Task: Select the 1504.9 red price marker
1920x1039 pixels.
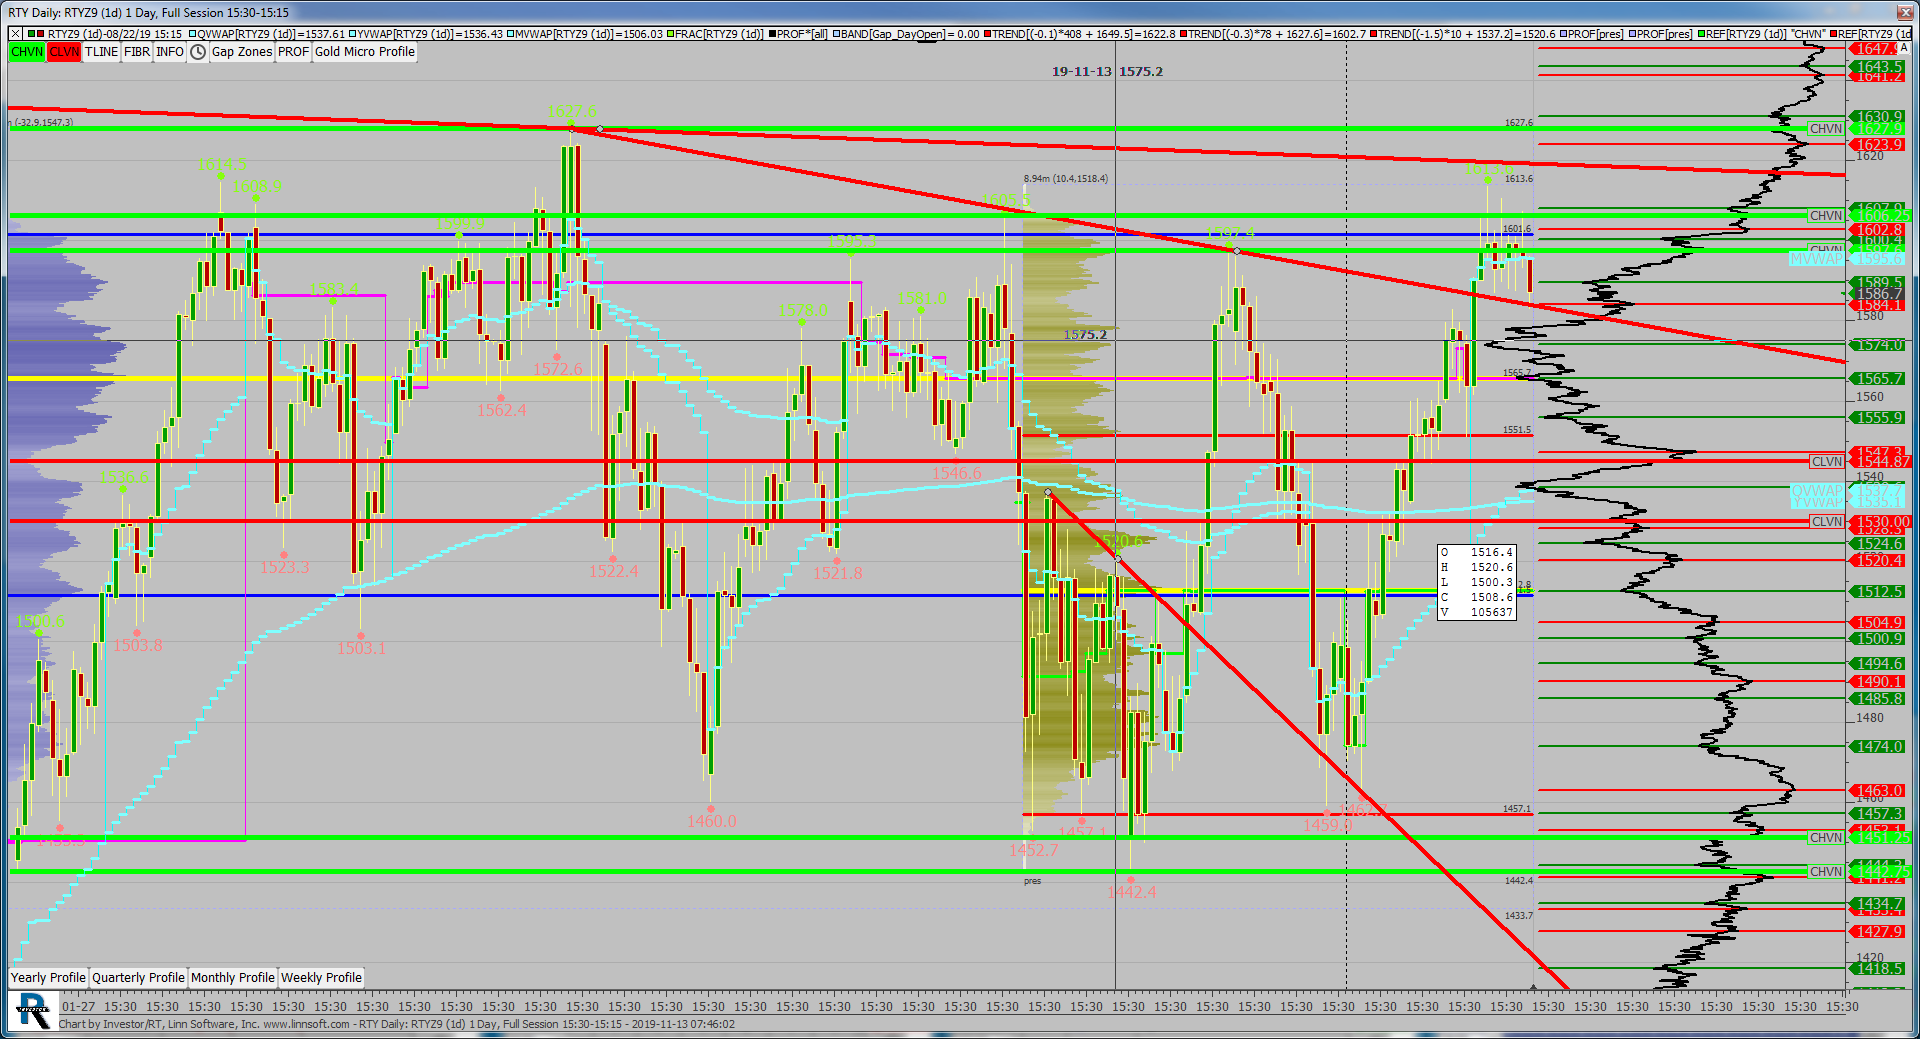Action: pos(1879,623)
